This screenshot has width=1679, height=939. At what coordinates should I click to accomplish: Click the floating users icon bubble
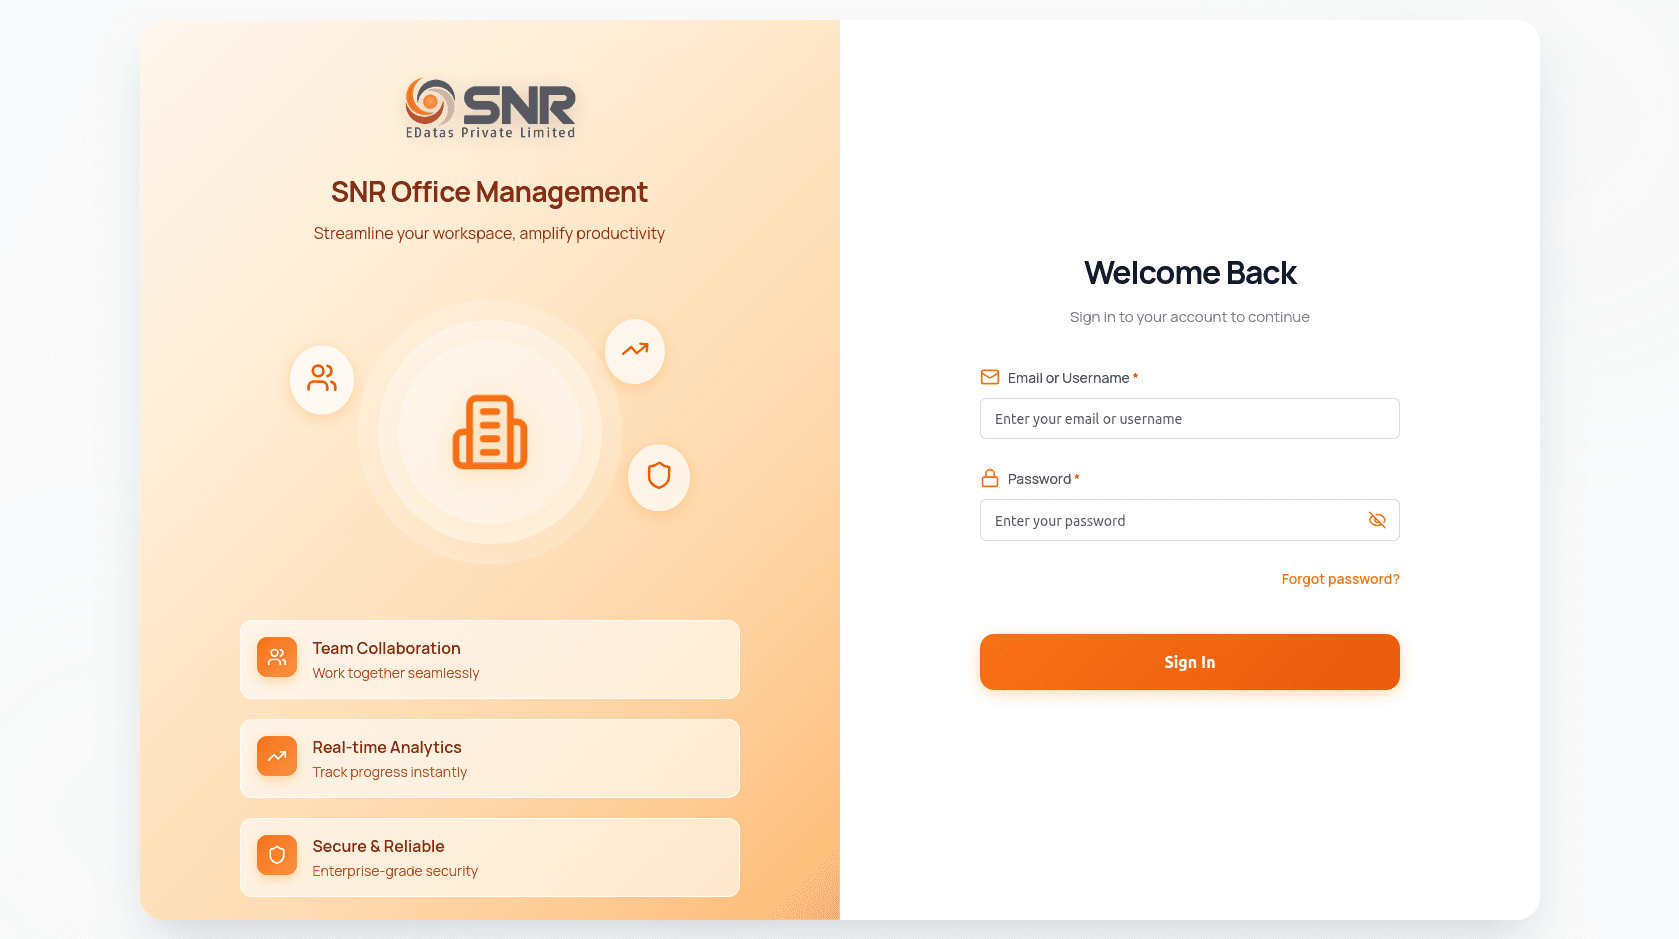point(322,379)
